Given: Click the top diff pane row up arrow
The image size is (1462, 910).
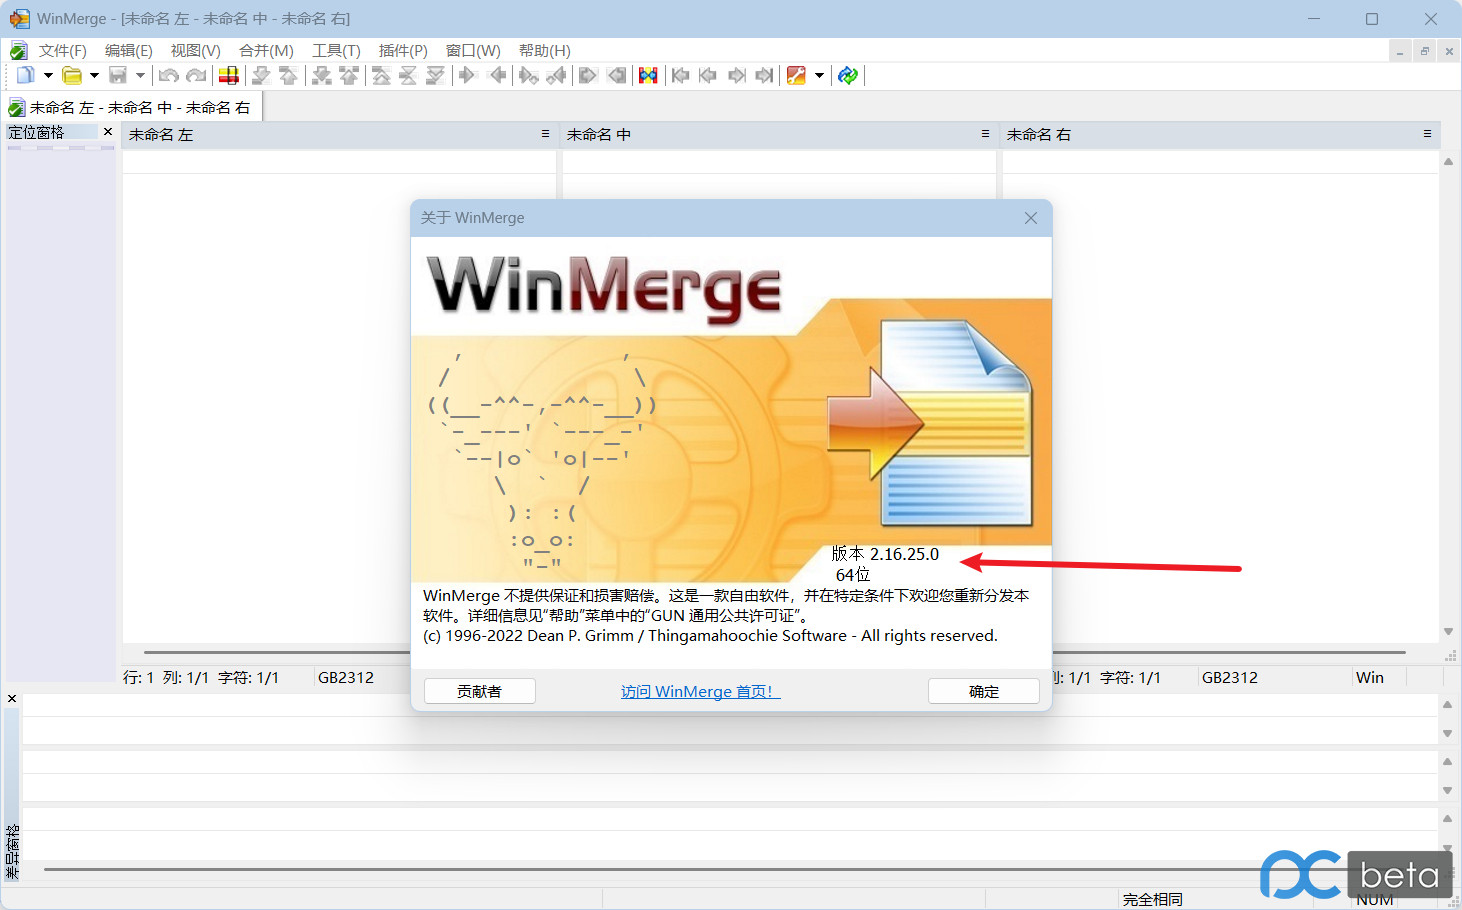Looking at the screenshot, I should tap(1447, 704).
